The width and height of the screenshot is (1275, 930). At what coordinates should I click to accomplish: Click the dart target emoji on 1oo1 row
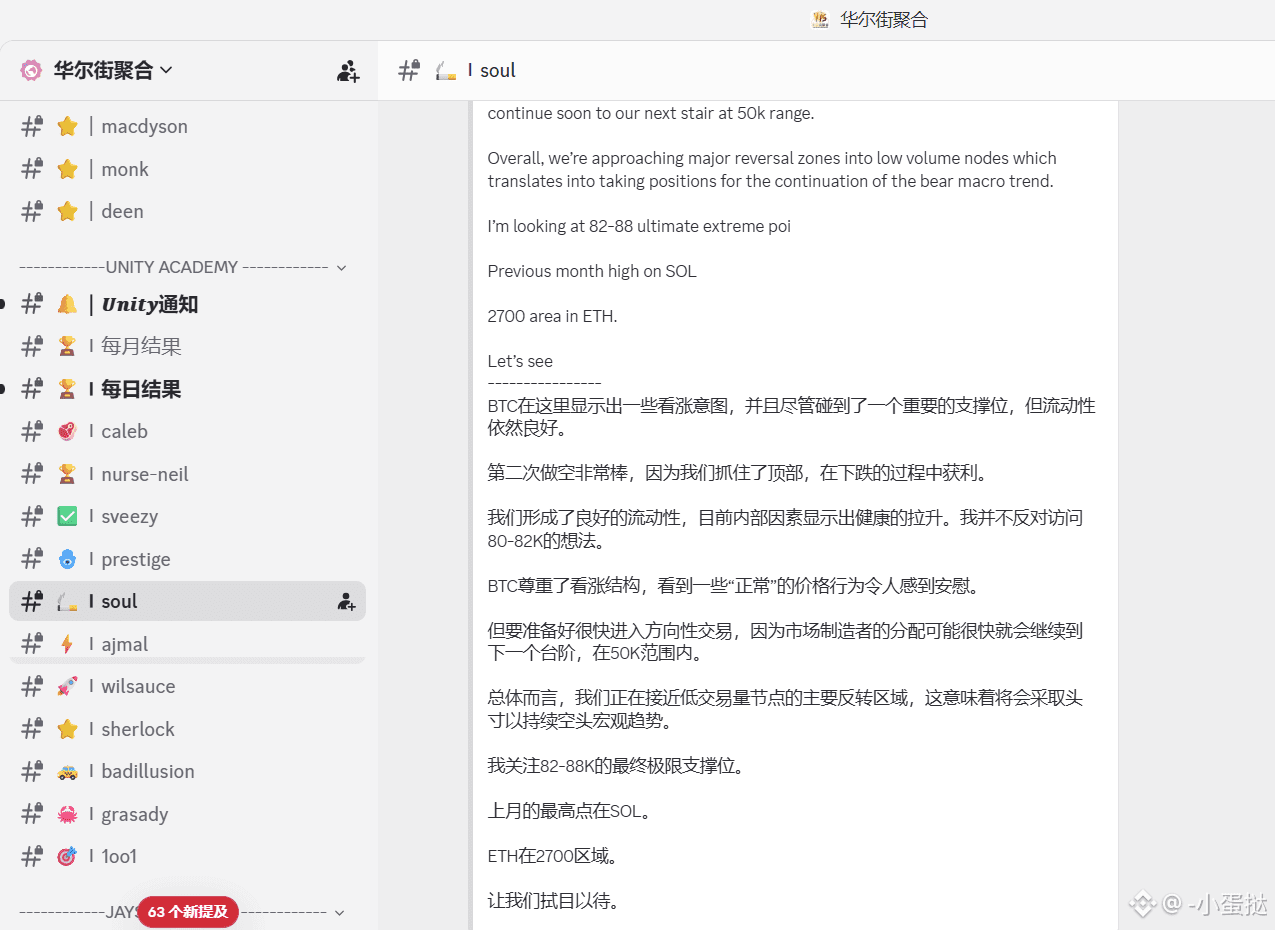coord(67,856)
